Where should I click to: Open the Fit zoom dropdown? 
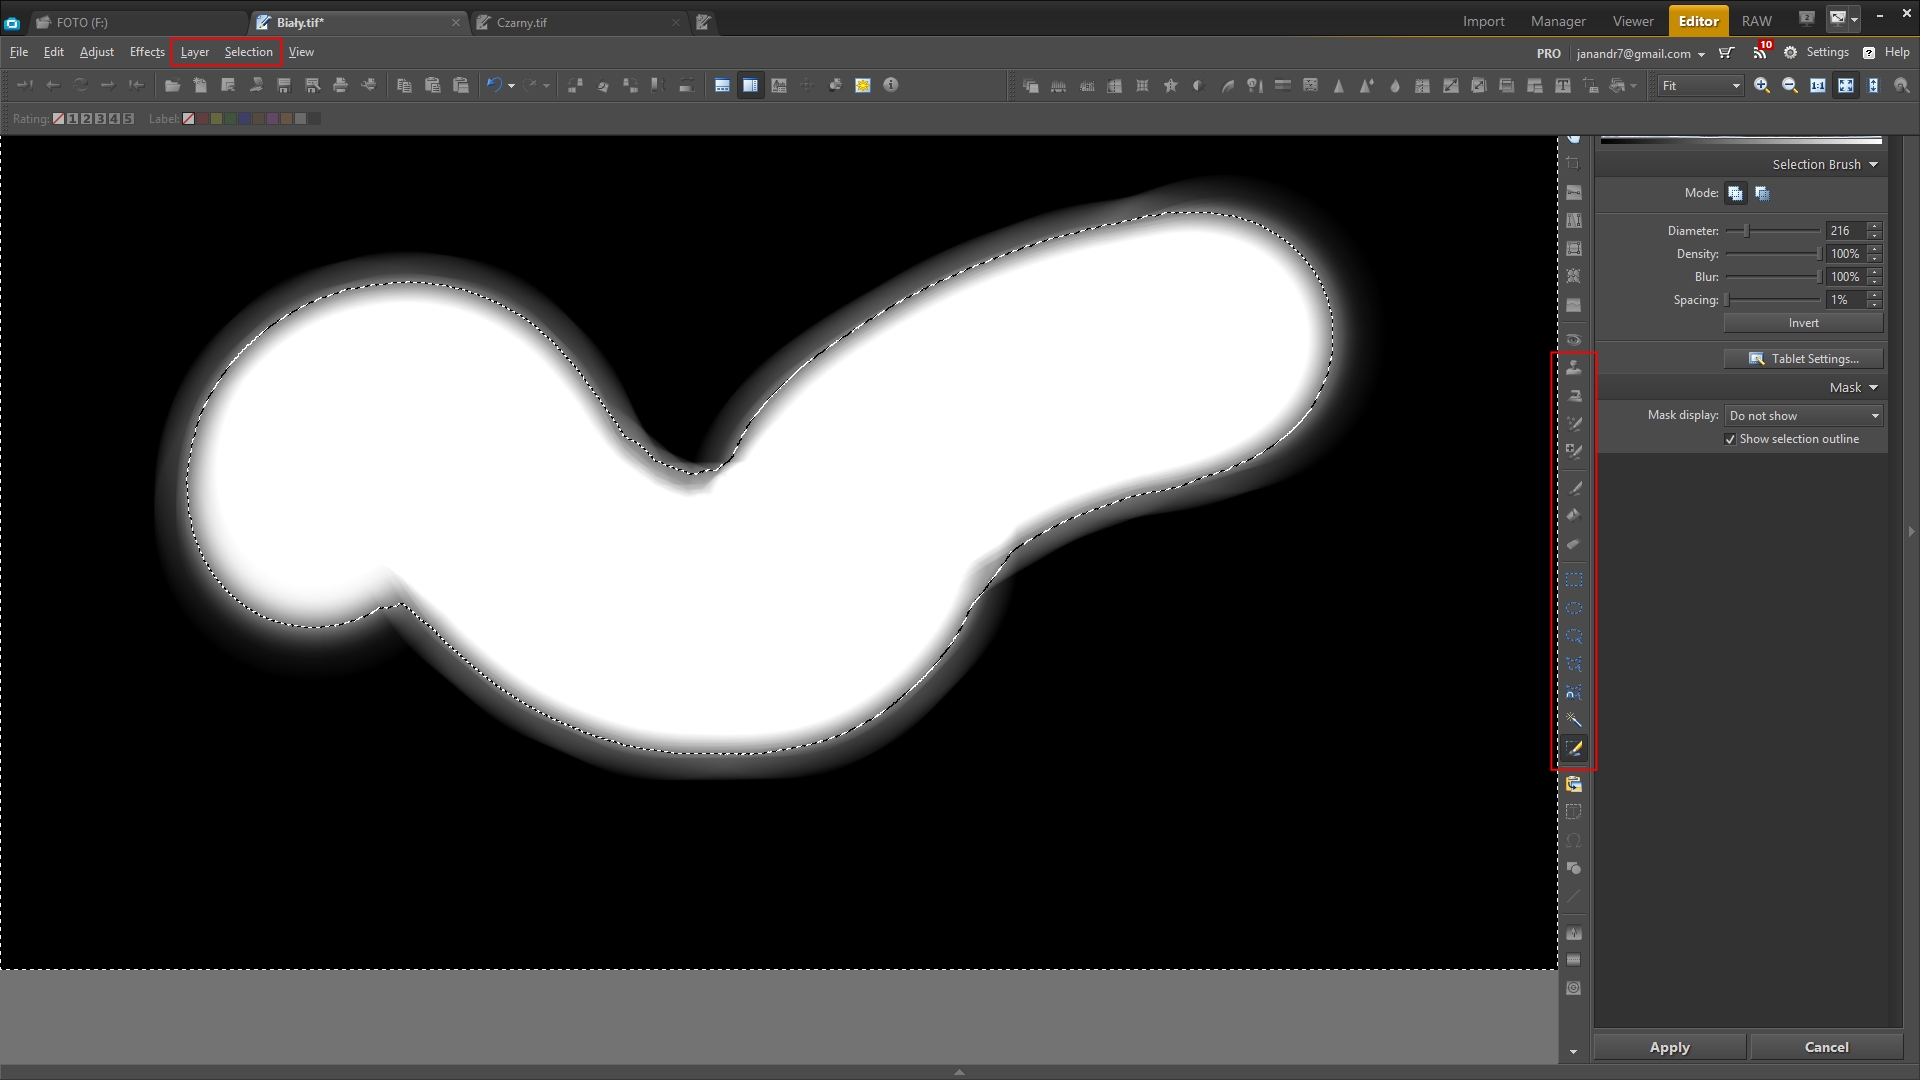click(1701, 86)
